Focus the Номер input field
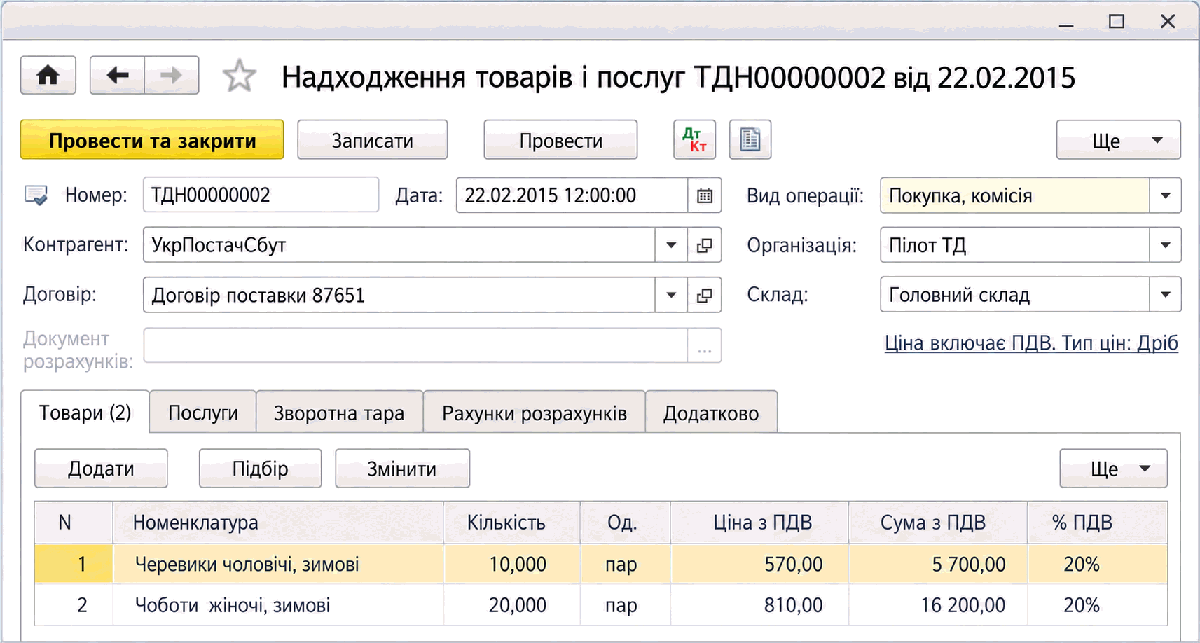 click(x=261, y=195)
